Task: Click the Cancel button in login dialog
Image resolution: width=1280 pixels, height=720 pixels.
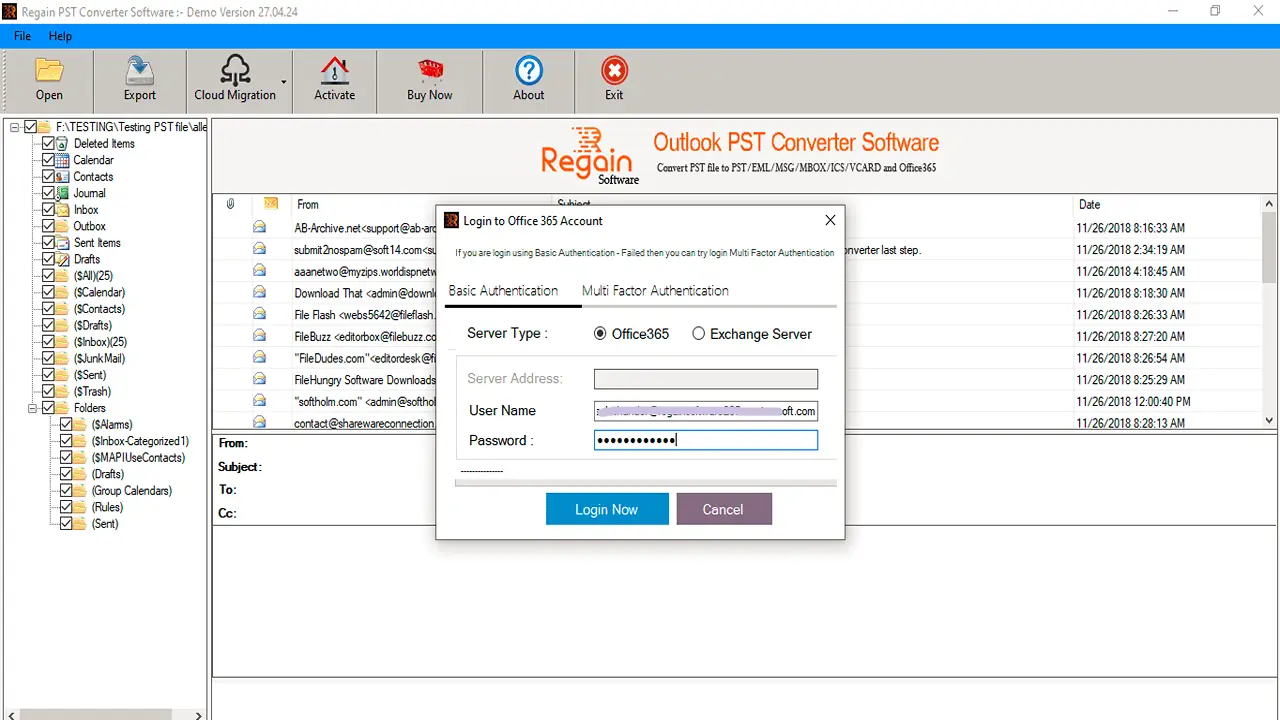Action: [723, 509]
